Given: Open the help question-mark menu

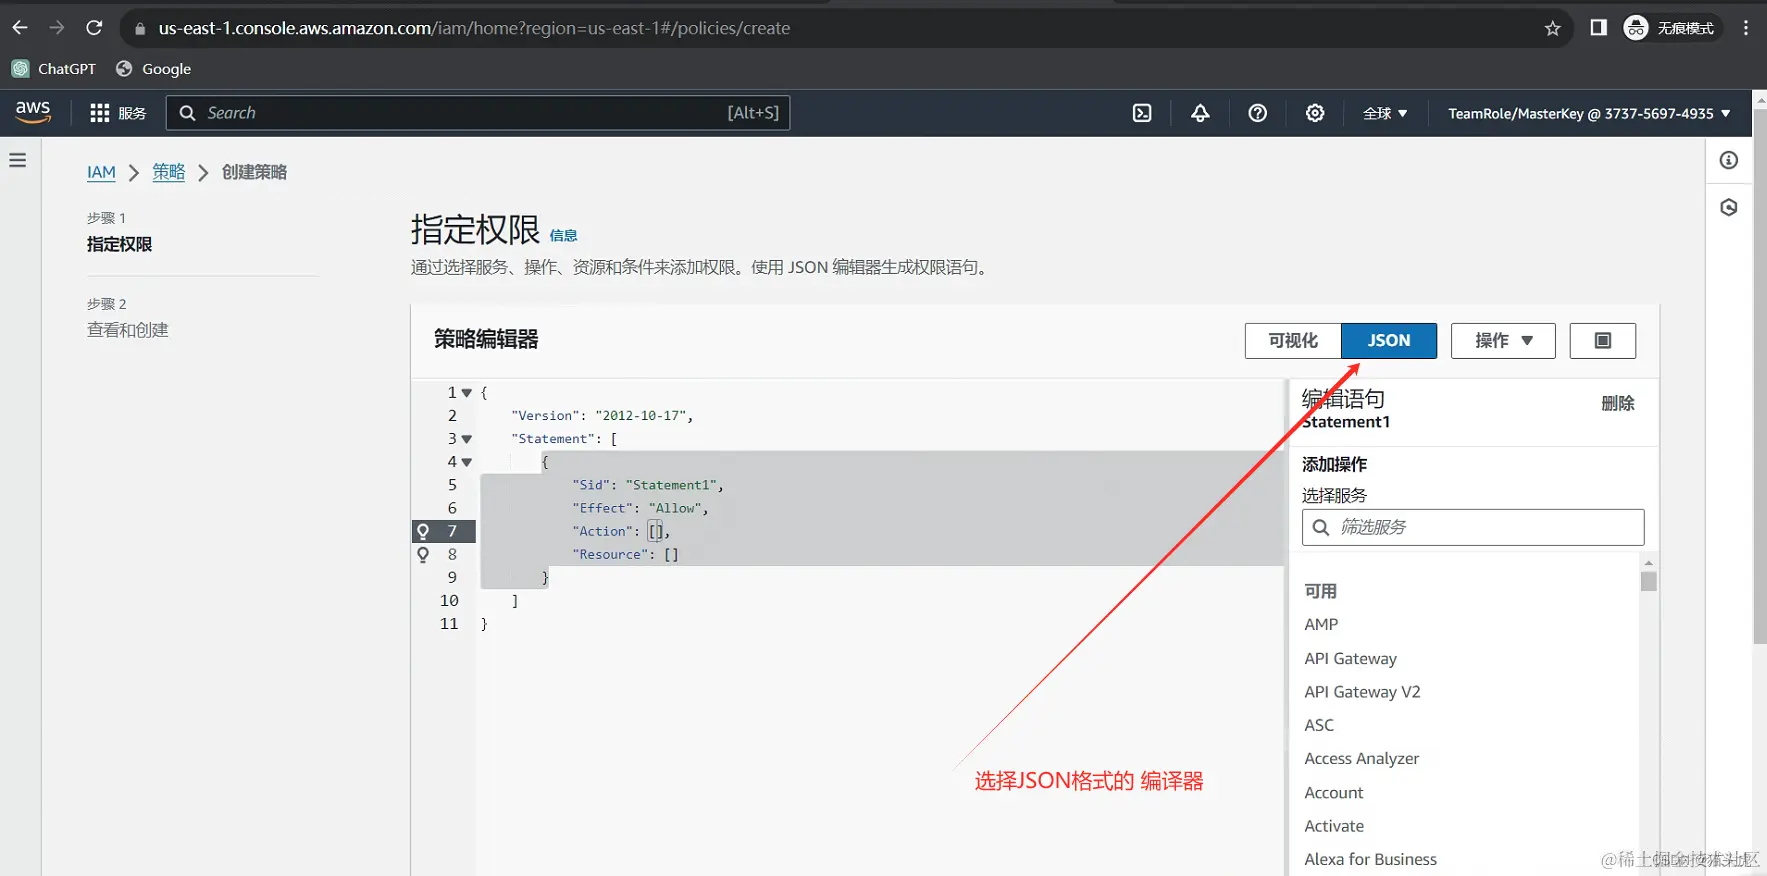Looking at the screenshot, I should (x=1258, y=113).
